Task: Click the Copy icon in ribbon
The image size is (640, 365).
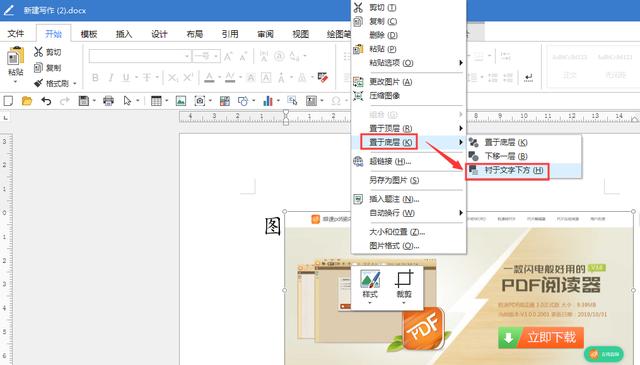Action: pos(38,67)
